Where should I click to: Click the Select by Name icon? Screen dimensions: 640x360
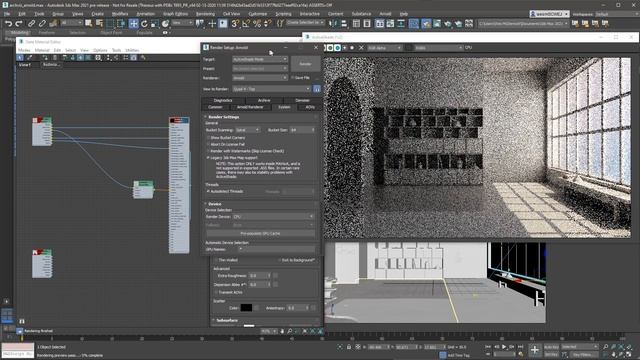pyautogui.click(x=99, y=24)
